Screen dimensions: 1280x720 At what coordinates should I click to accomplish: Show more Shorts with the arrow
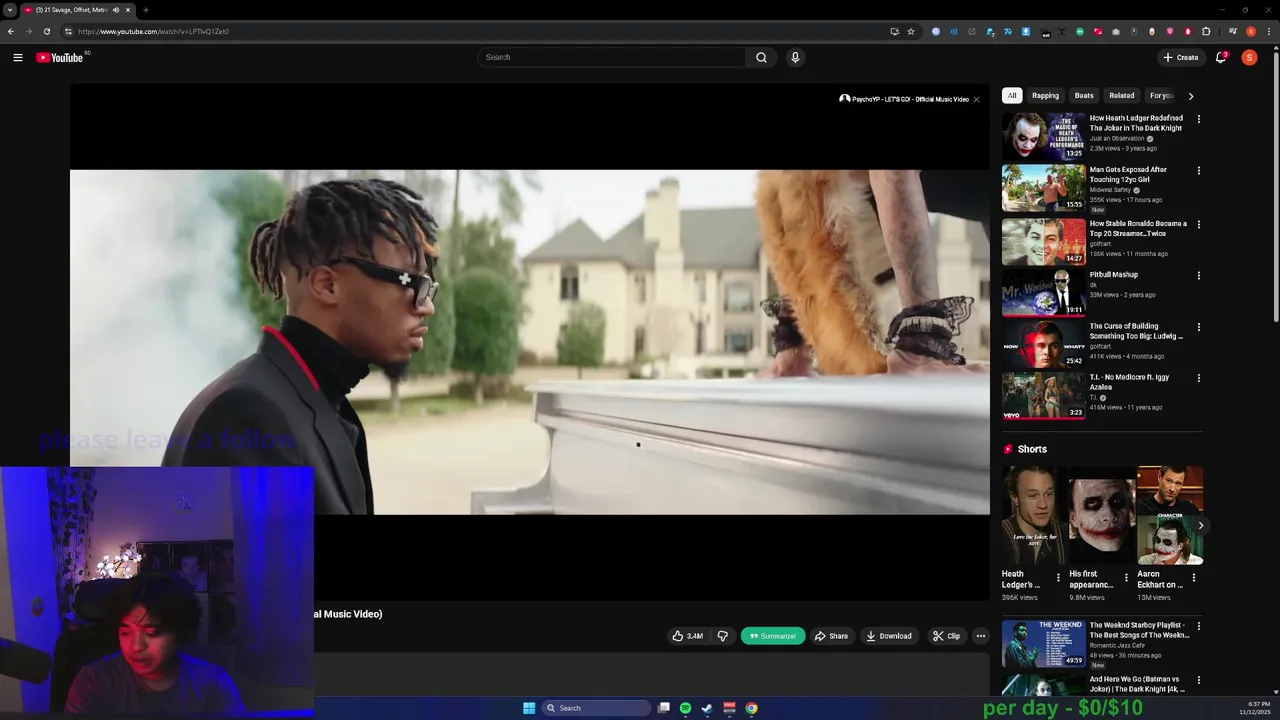tap(1200, 525)
